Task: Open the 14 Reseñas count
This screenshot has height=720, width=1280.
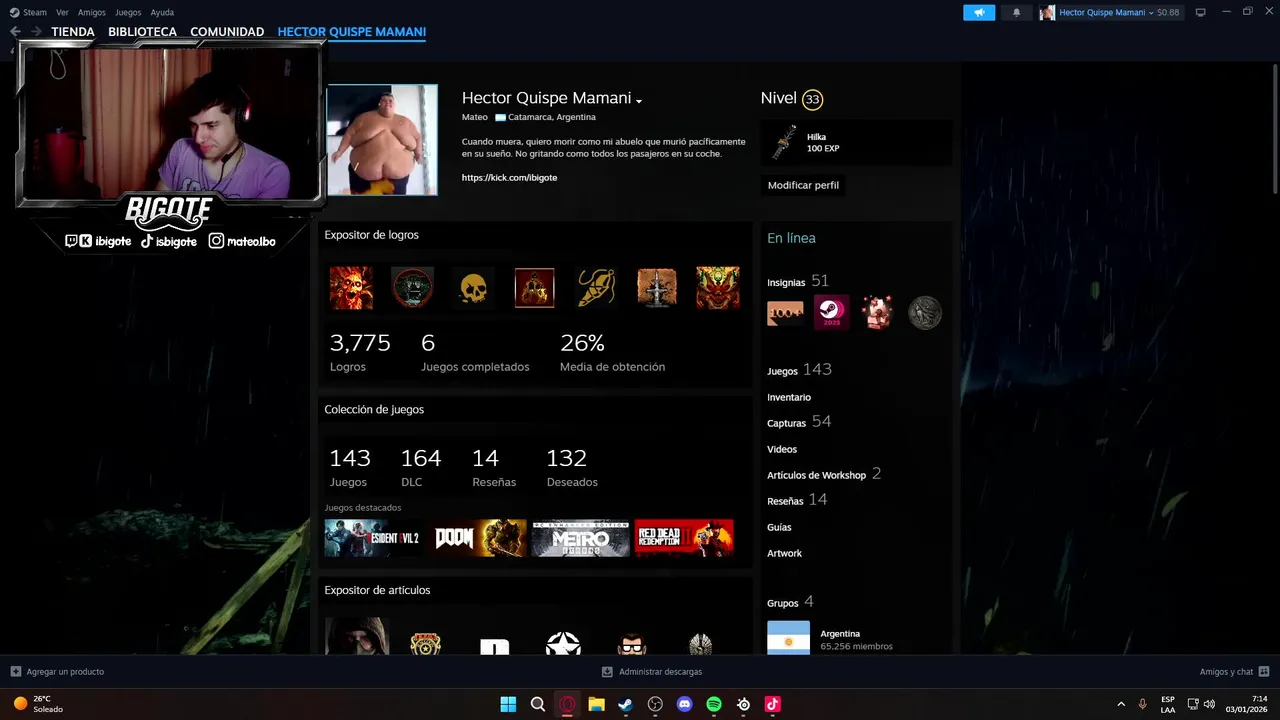Action: (494, 467)
